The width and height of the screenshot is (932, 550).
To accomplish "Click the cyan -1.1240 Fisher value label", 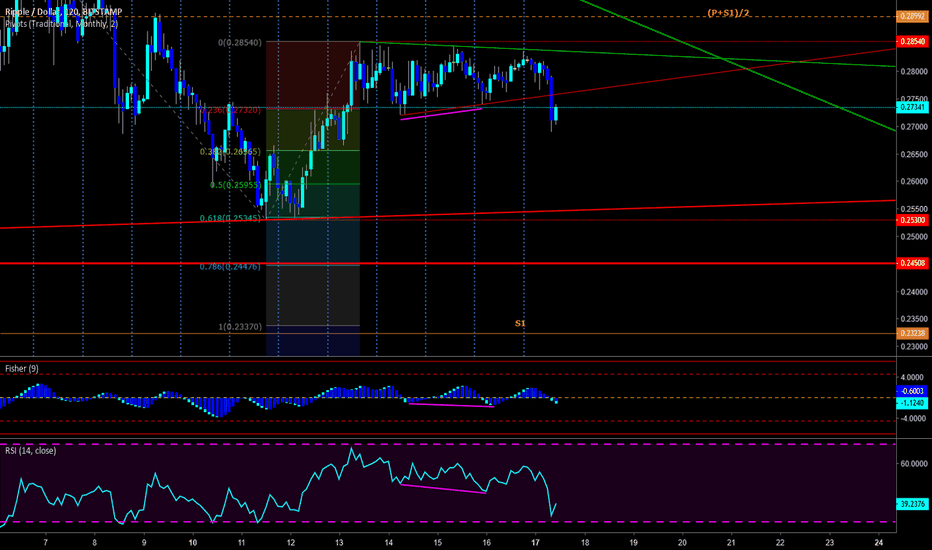I will [x=912, y=403].
